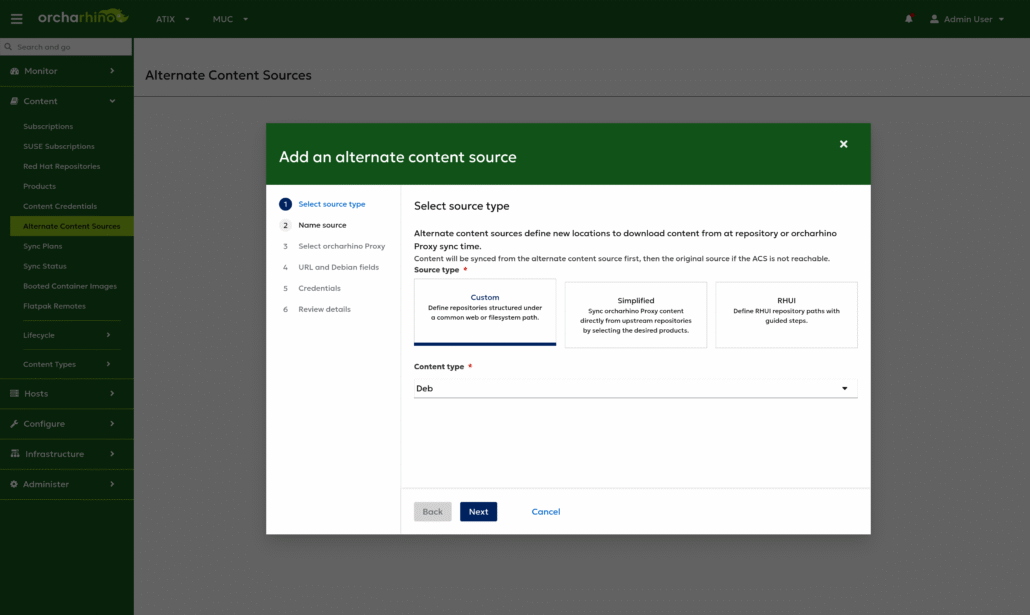Click the Cancel link

(545, 512)
